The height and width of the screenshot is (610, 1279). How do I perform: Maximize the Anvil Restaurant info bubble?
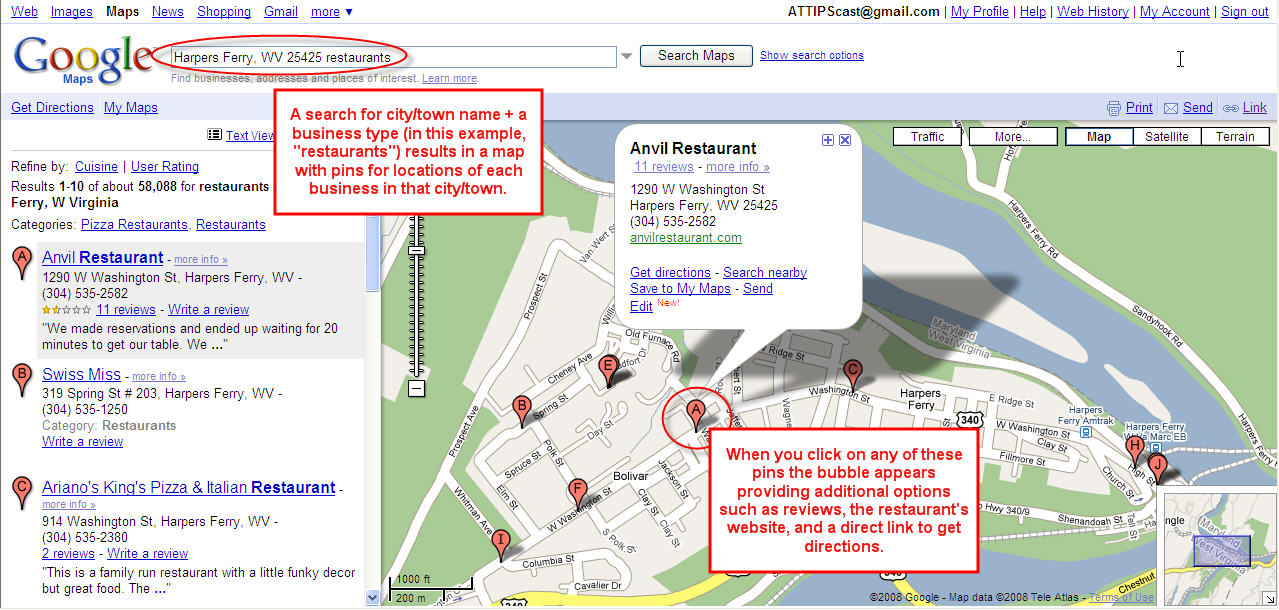point(828,141)
